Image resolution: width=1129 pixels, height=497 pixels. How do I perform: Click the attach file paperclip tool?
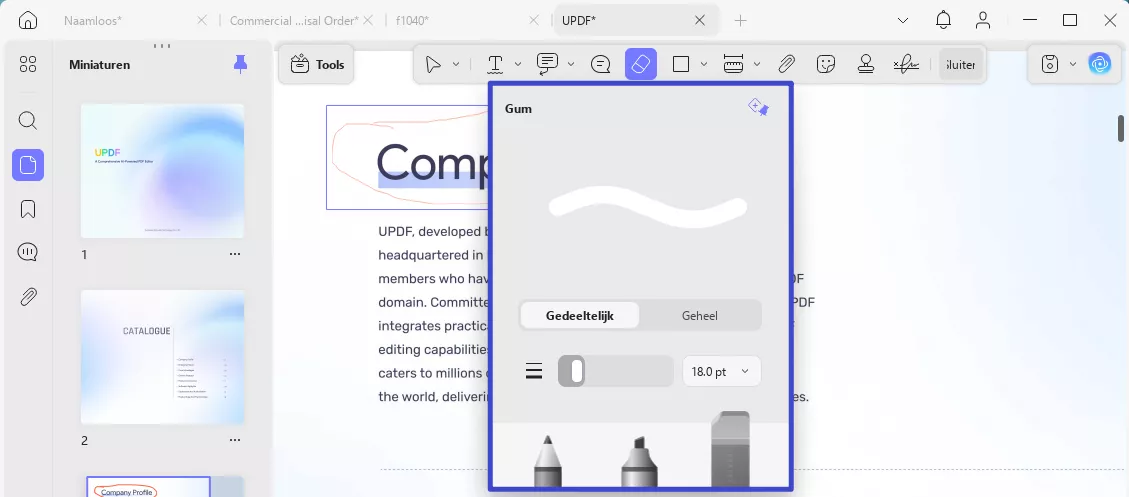786,64
